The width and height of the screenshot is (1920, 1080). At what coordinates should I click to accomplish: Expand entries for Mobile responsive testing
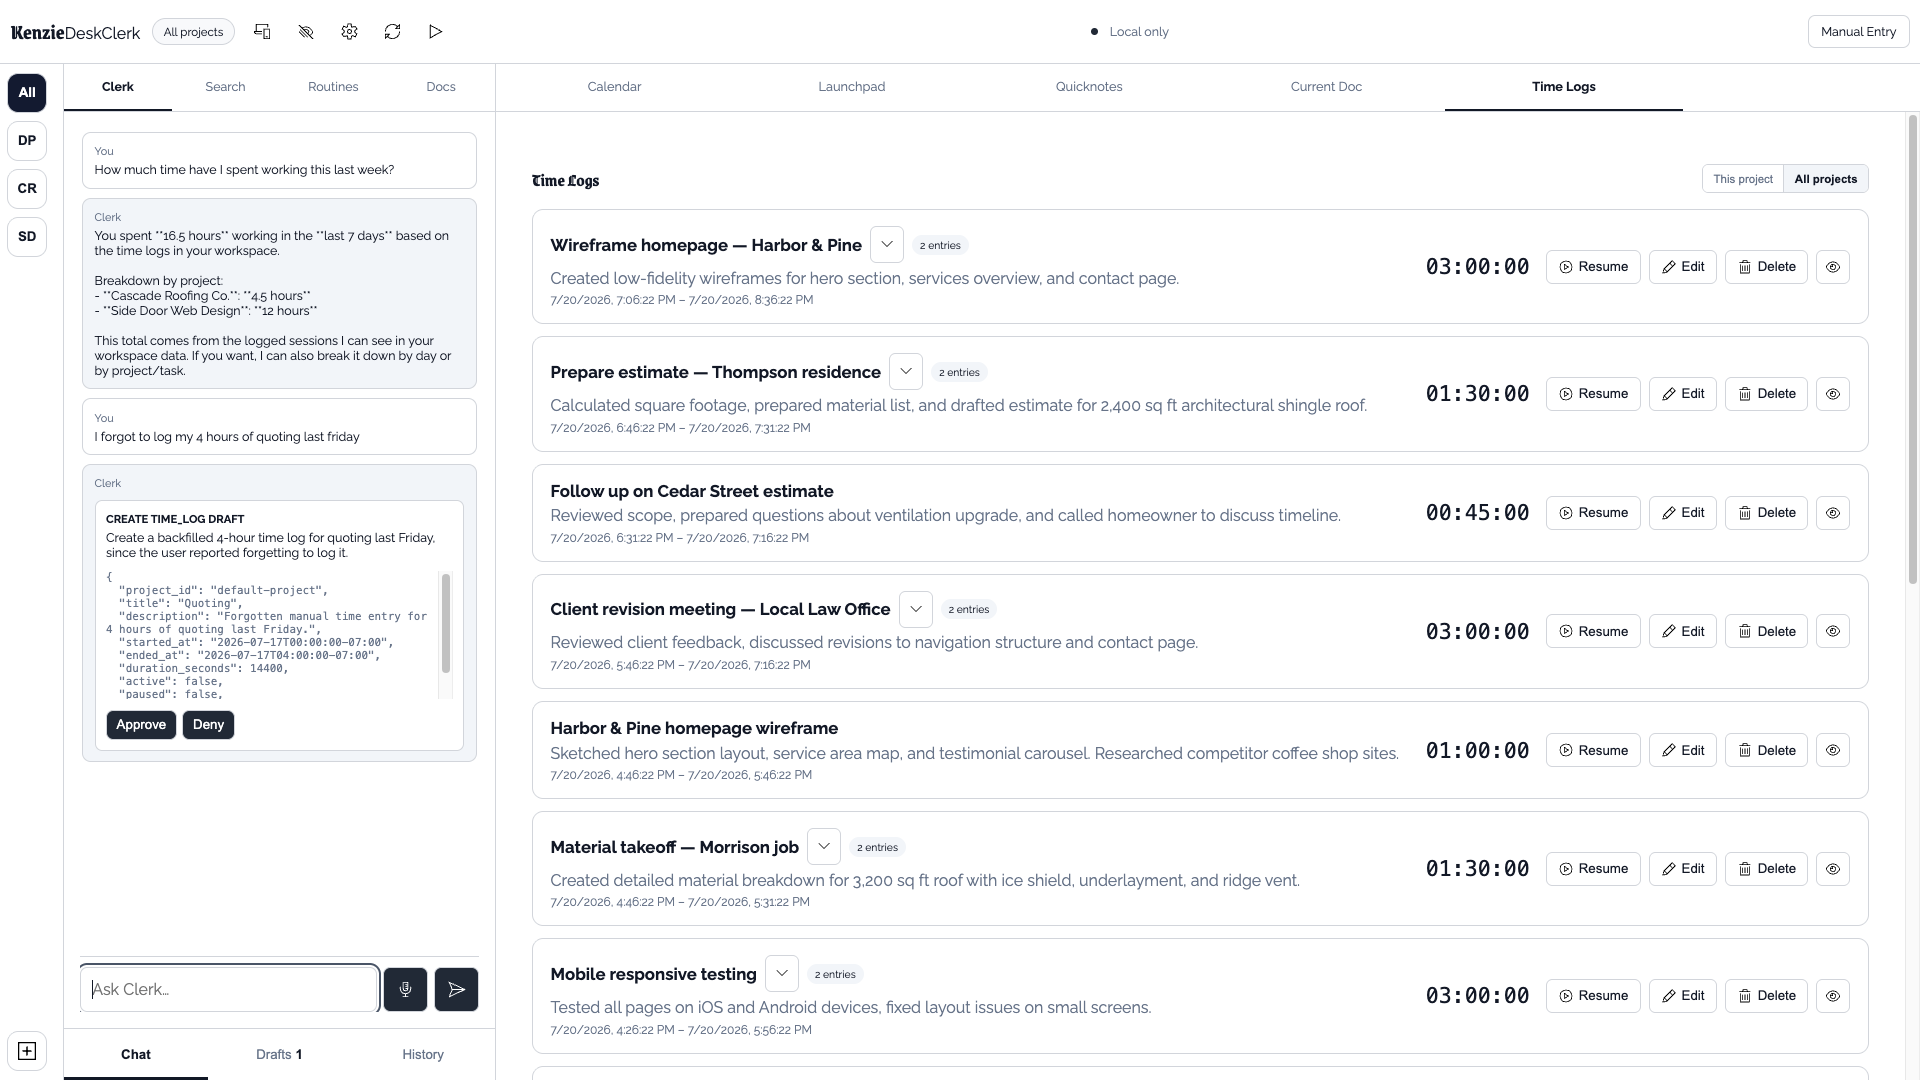tap(782, 974)
